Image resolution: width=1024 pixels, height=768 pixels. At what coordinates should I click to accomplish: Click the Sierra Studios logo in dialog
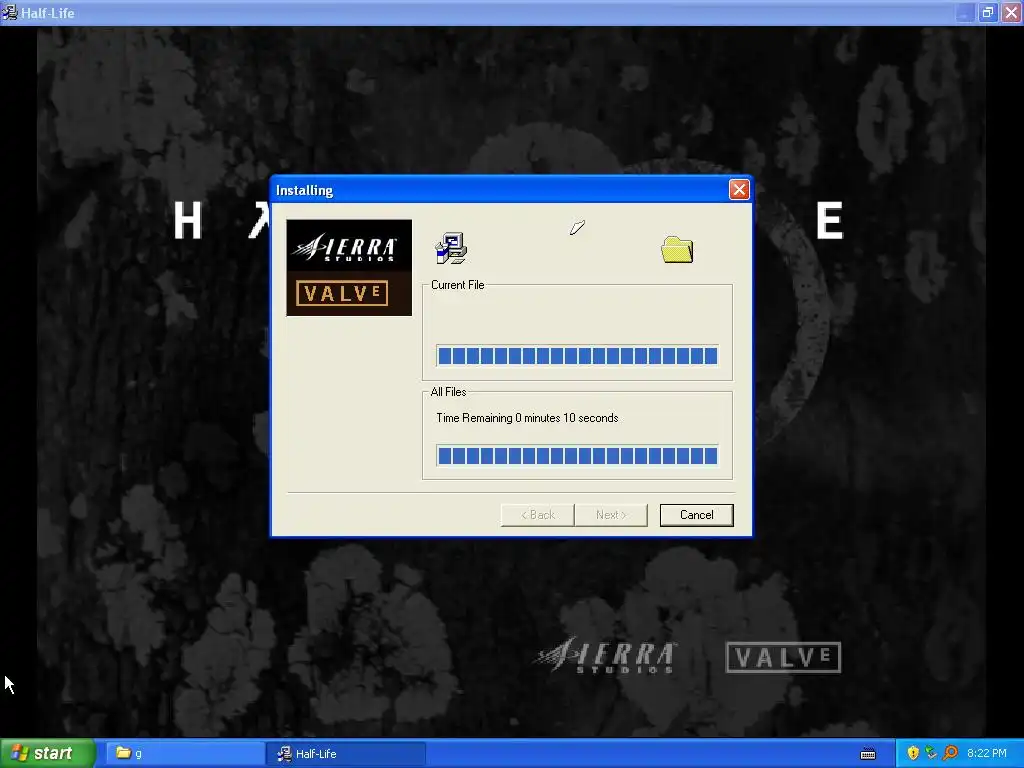coord(344,248)
